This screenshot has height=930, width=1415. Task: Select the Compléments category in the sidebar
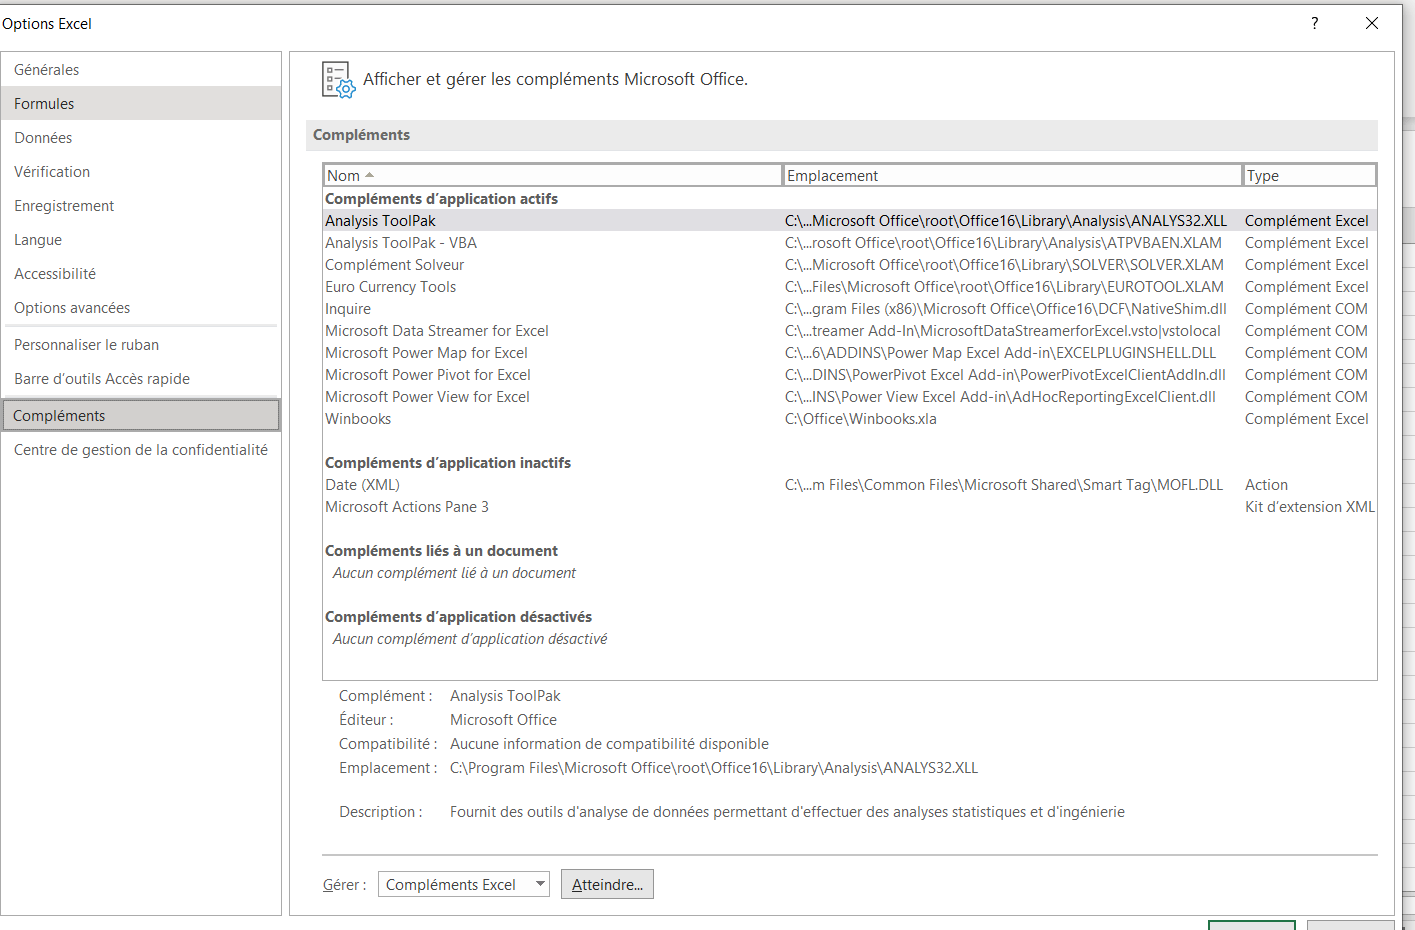click(x=141, y=416)
